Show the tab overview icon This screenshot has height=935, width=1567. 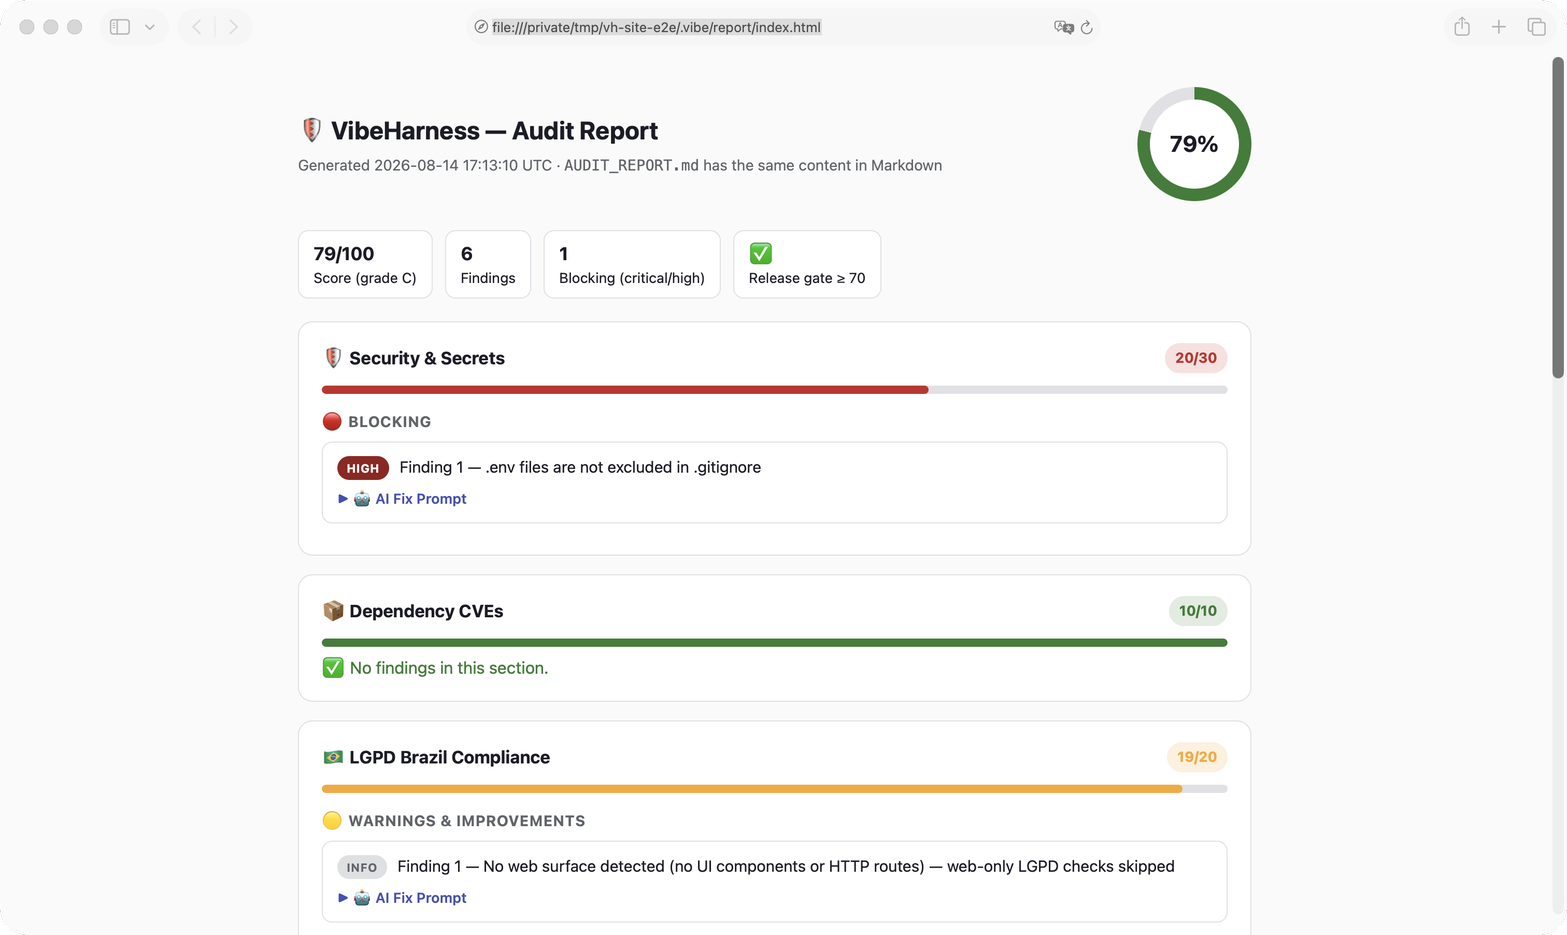(x=1537, y=27)
